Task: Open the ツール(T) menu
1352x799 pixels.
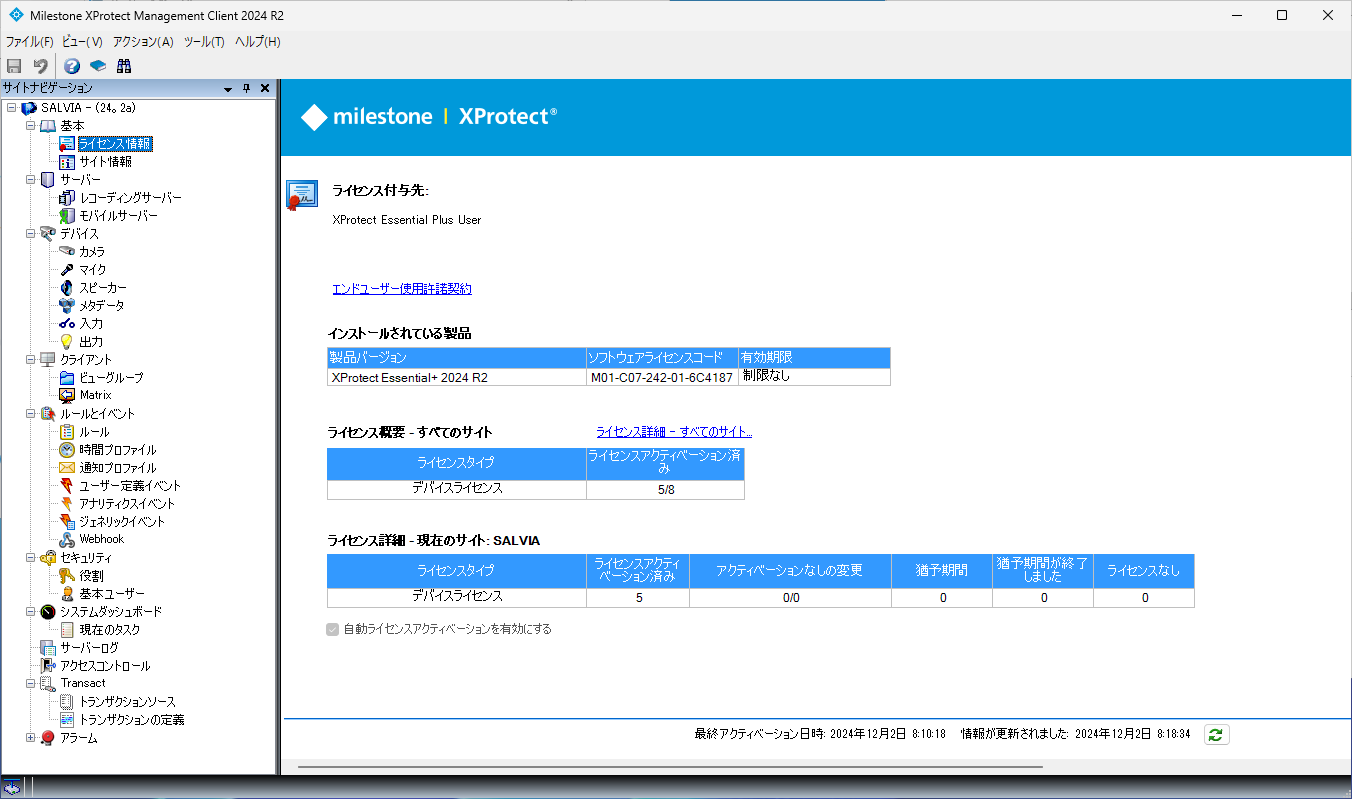Action: point(203,42)
